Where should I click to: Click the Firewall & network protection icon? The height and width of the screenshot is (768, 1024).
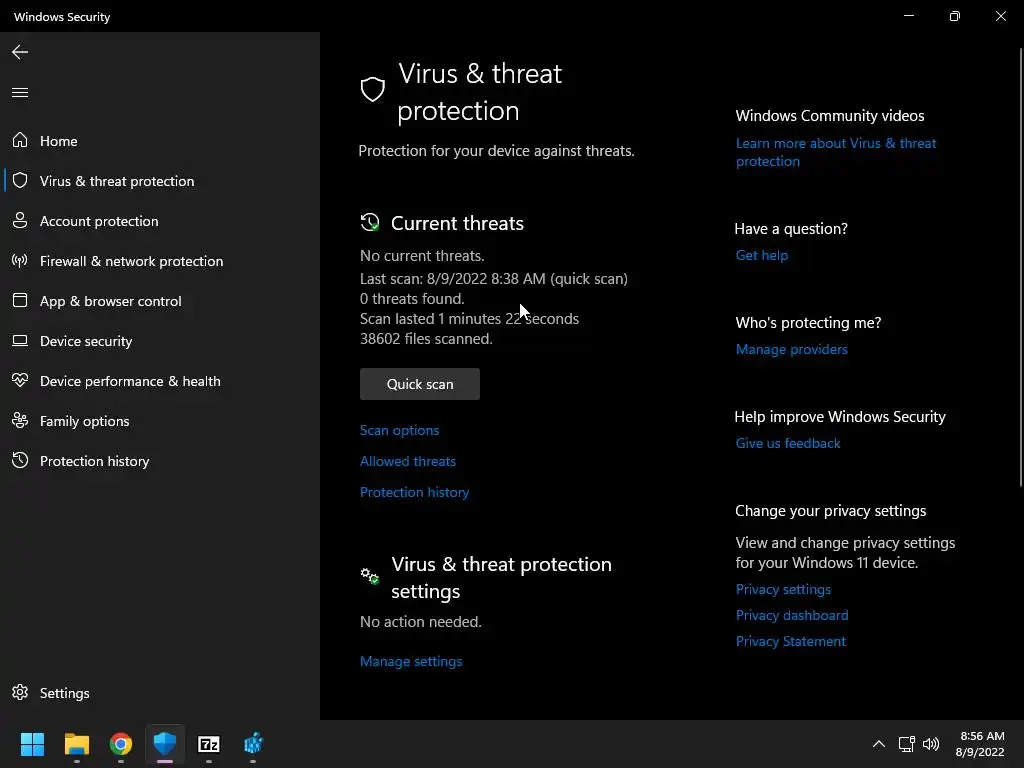(20, 261)
